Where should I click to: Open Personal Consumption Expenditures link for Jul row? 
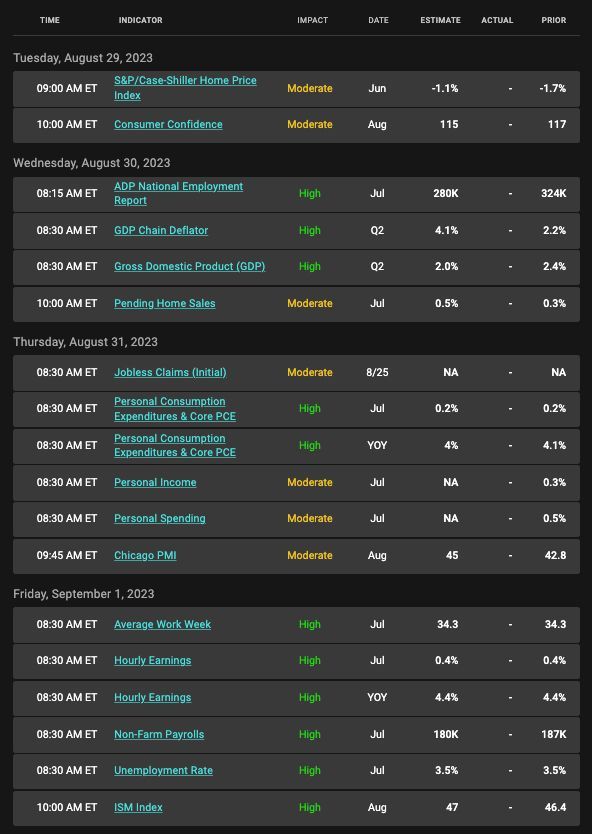[175, 408]
